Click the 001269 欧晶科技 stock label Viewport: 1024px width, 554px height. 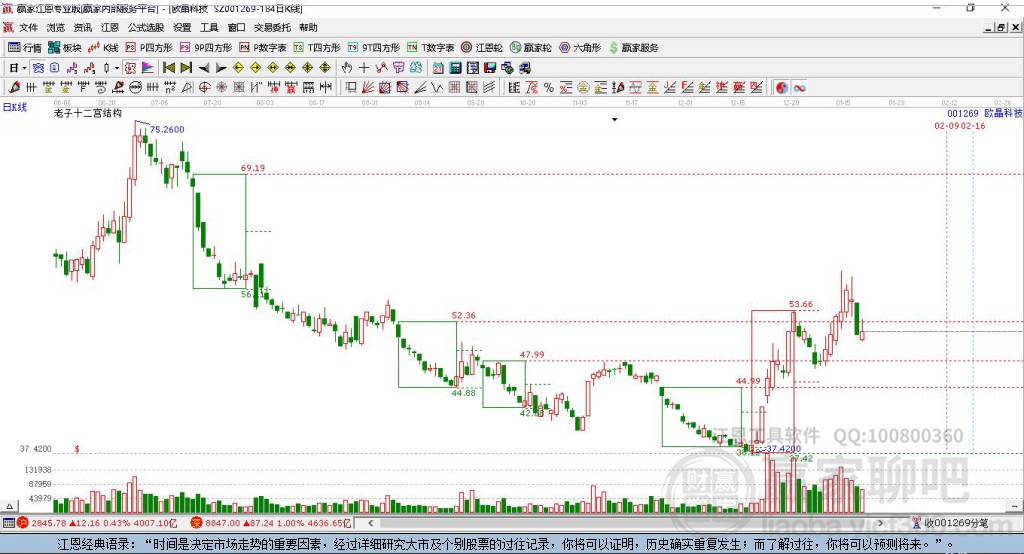point(984,113)
